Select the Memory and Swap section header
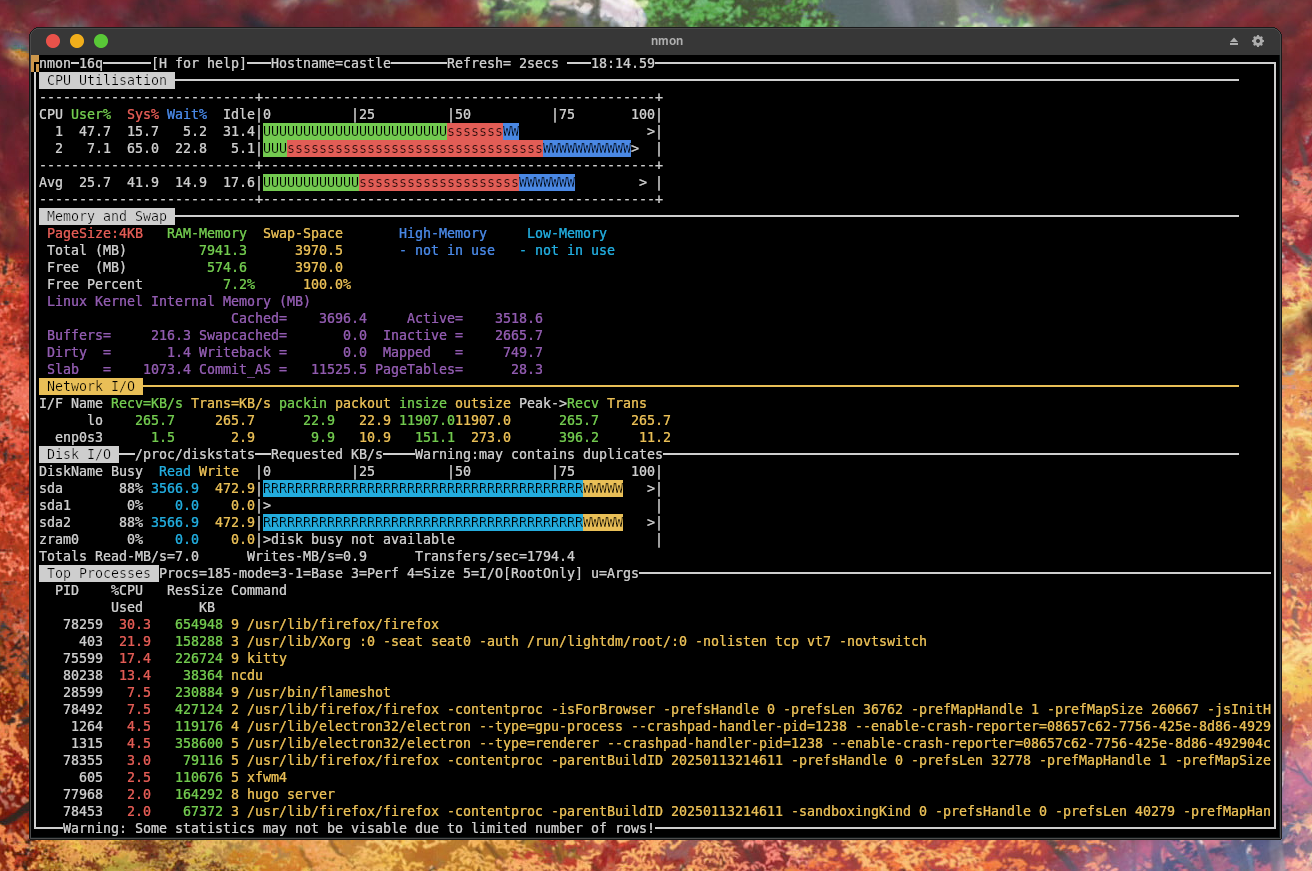 click(x=107, y=216)
